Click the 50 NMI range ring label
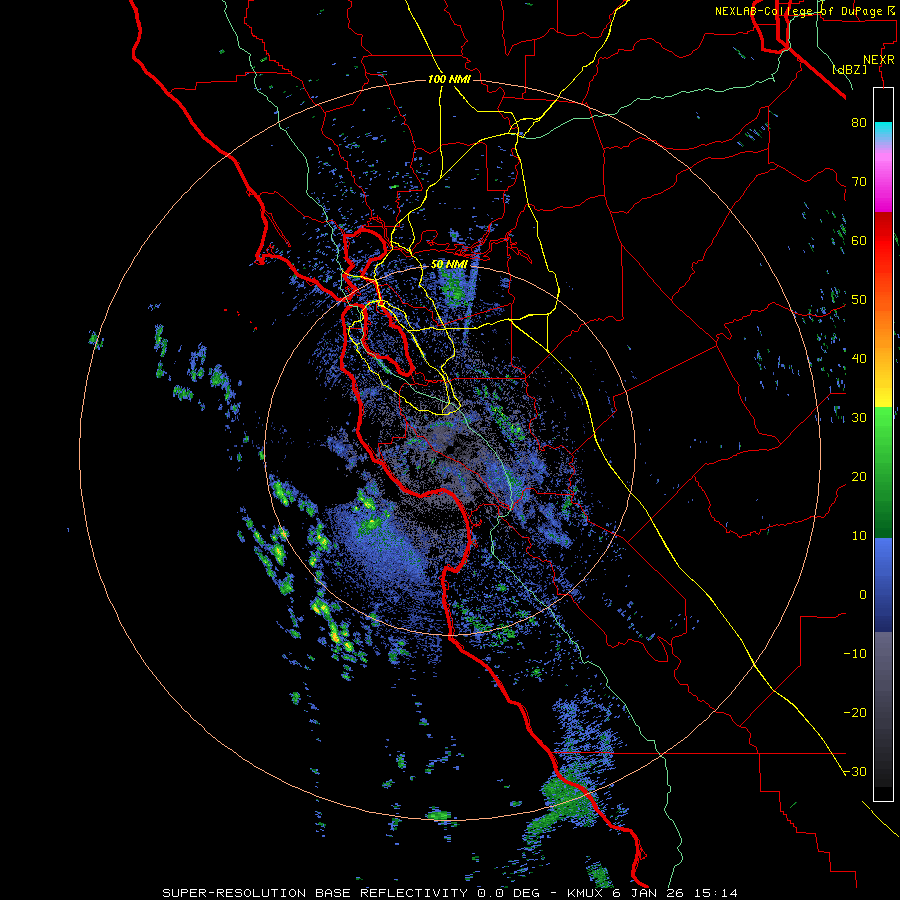Screen dimensions: 900x900 [449, 265]
